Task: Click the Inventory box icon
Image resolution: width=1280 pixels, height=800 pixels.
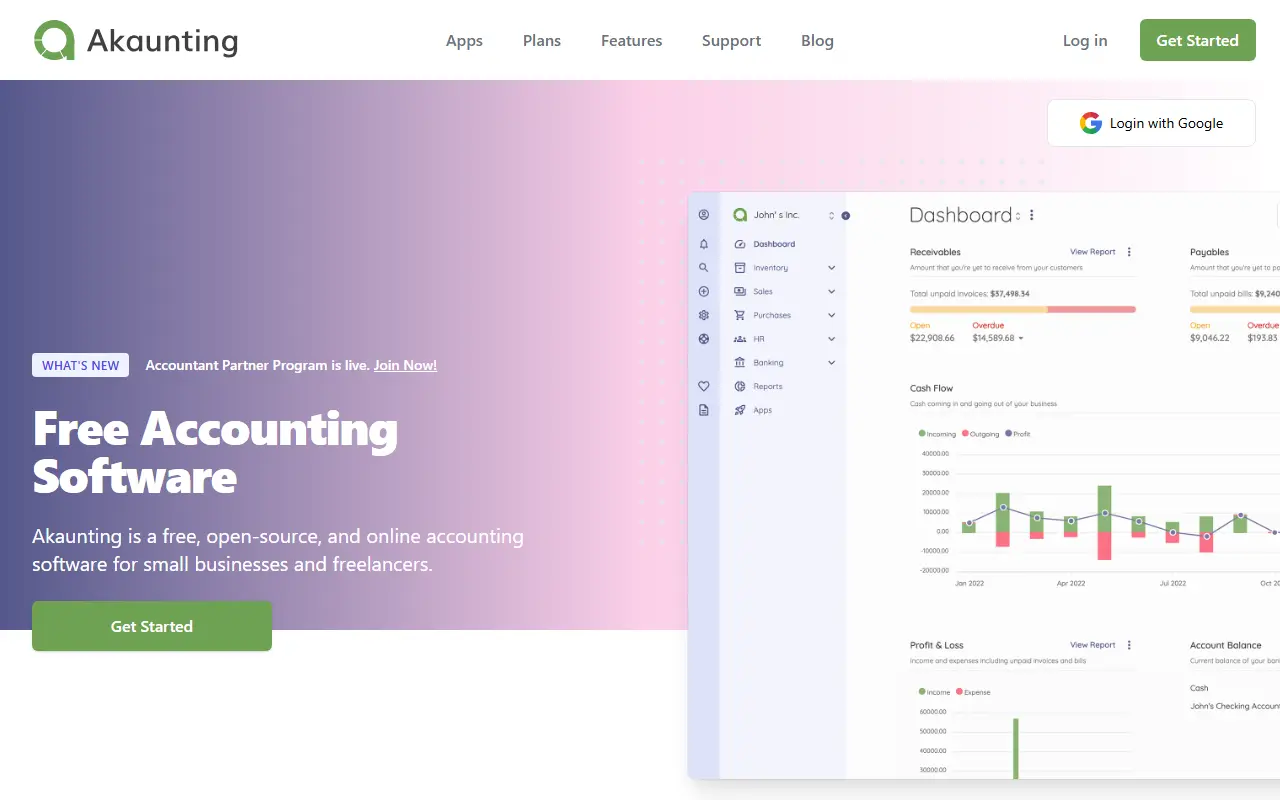Action: (x=740, y=268)
